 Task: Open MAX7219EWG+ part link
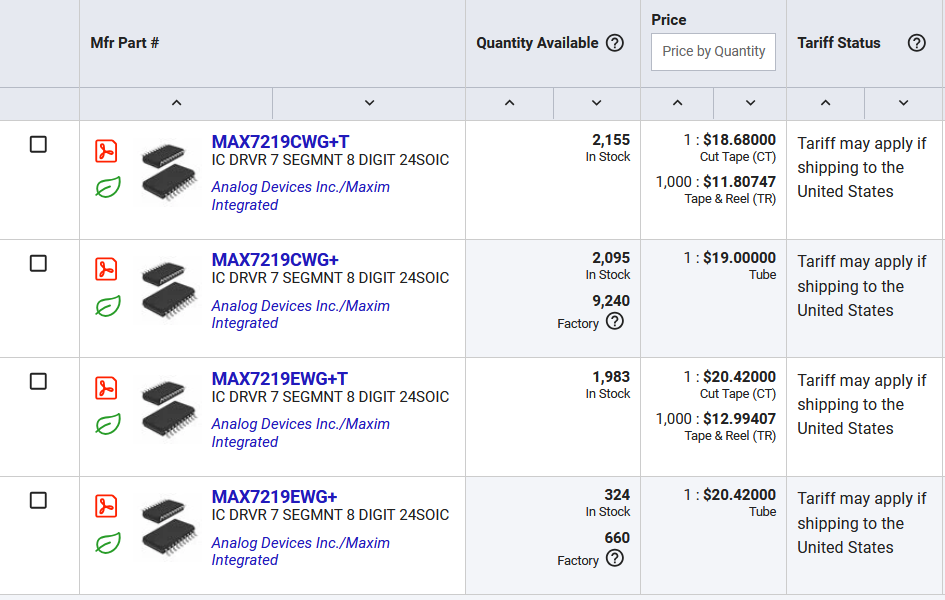pyautogui.click(x=274, y=497)
